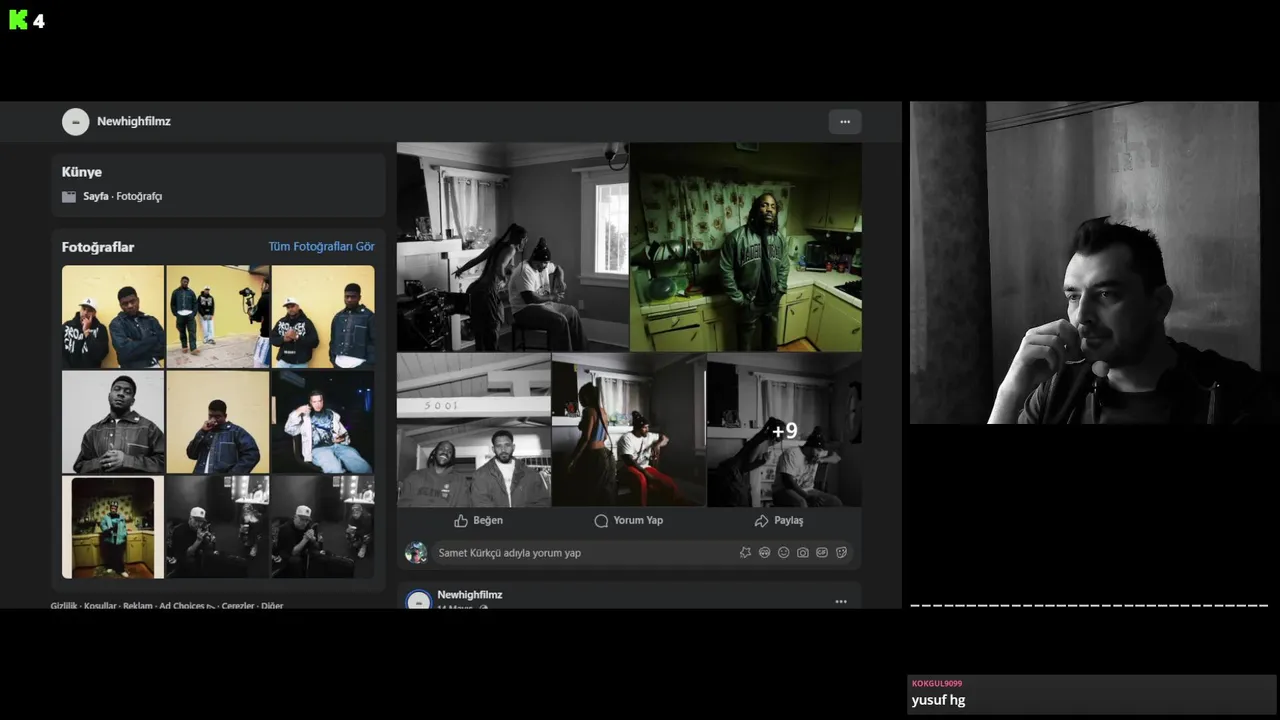Open the black-and-white portrait thumbnail of man in jacket

pos(113,421)
